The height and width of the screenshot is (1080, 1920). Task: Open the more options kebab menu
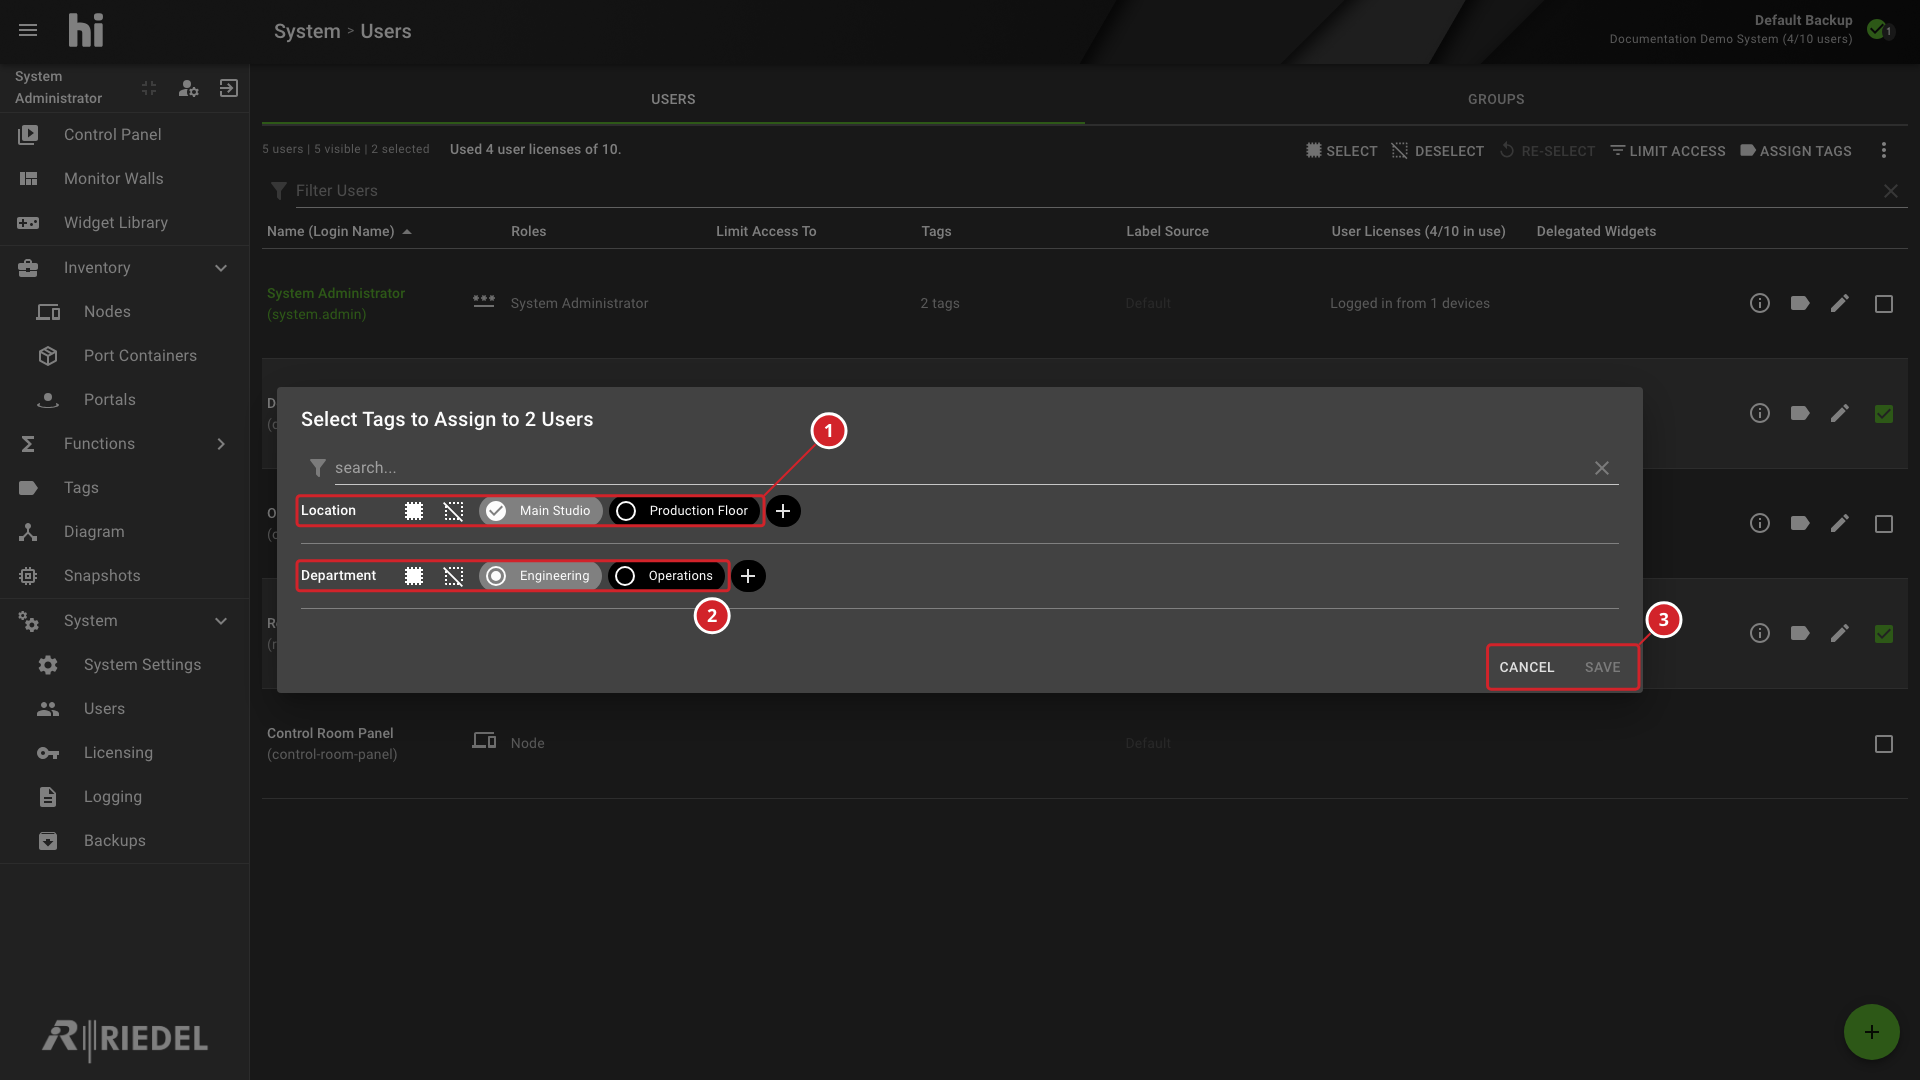point(1884,150)
